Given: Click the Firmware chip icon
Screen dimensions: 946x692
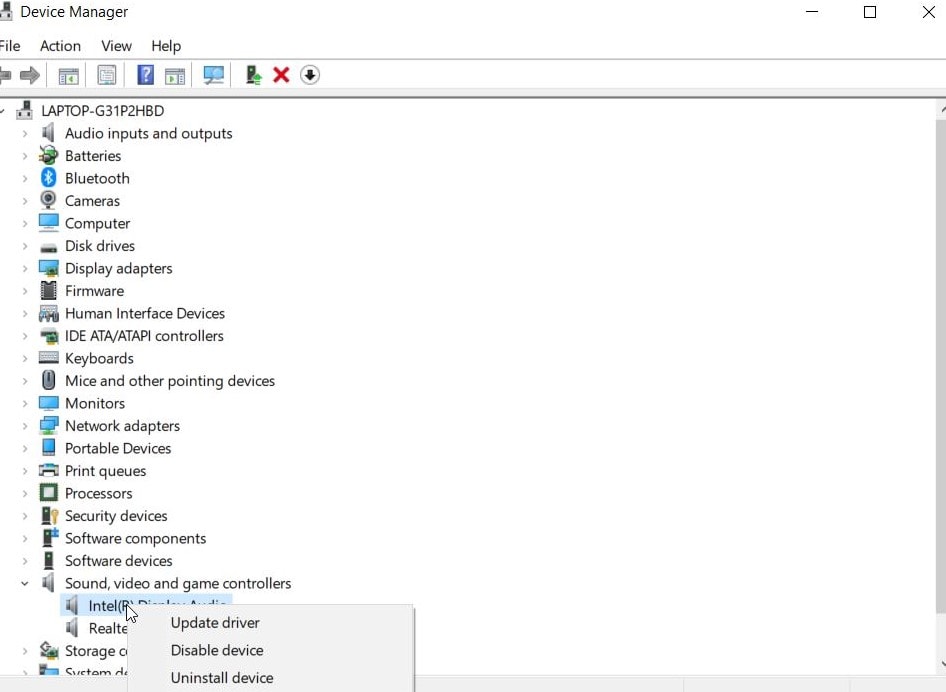Looking at the screenshot, I should click(48, 290).
